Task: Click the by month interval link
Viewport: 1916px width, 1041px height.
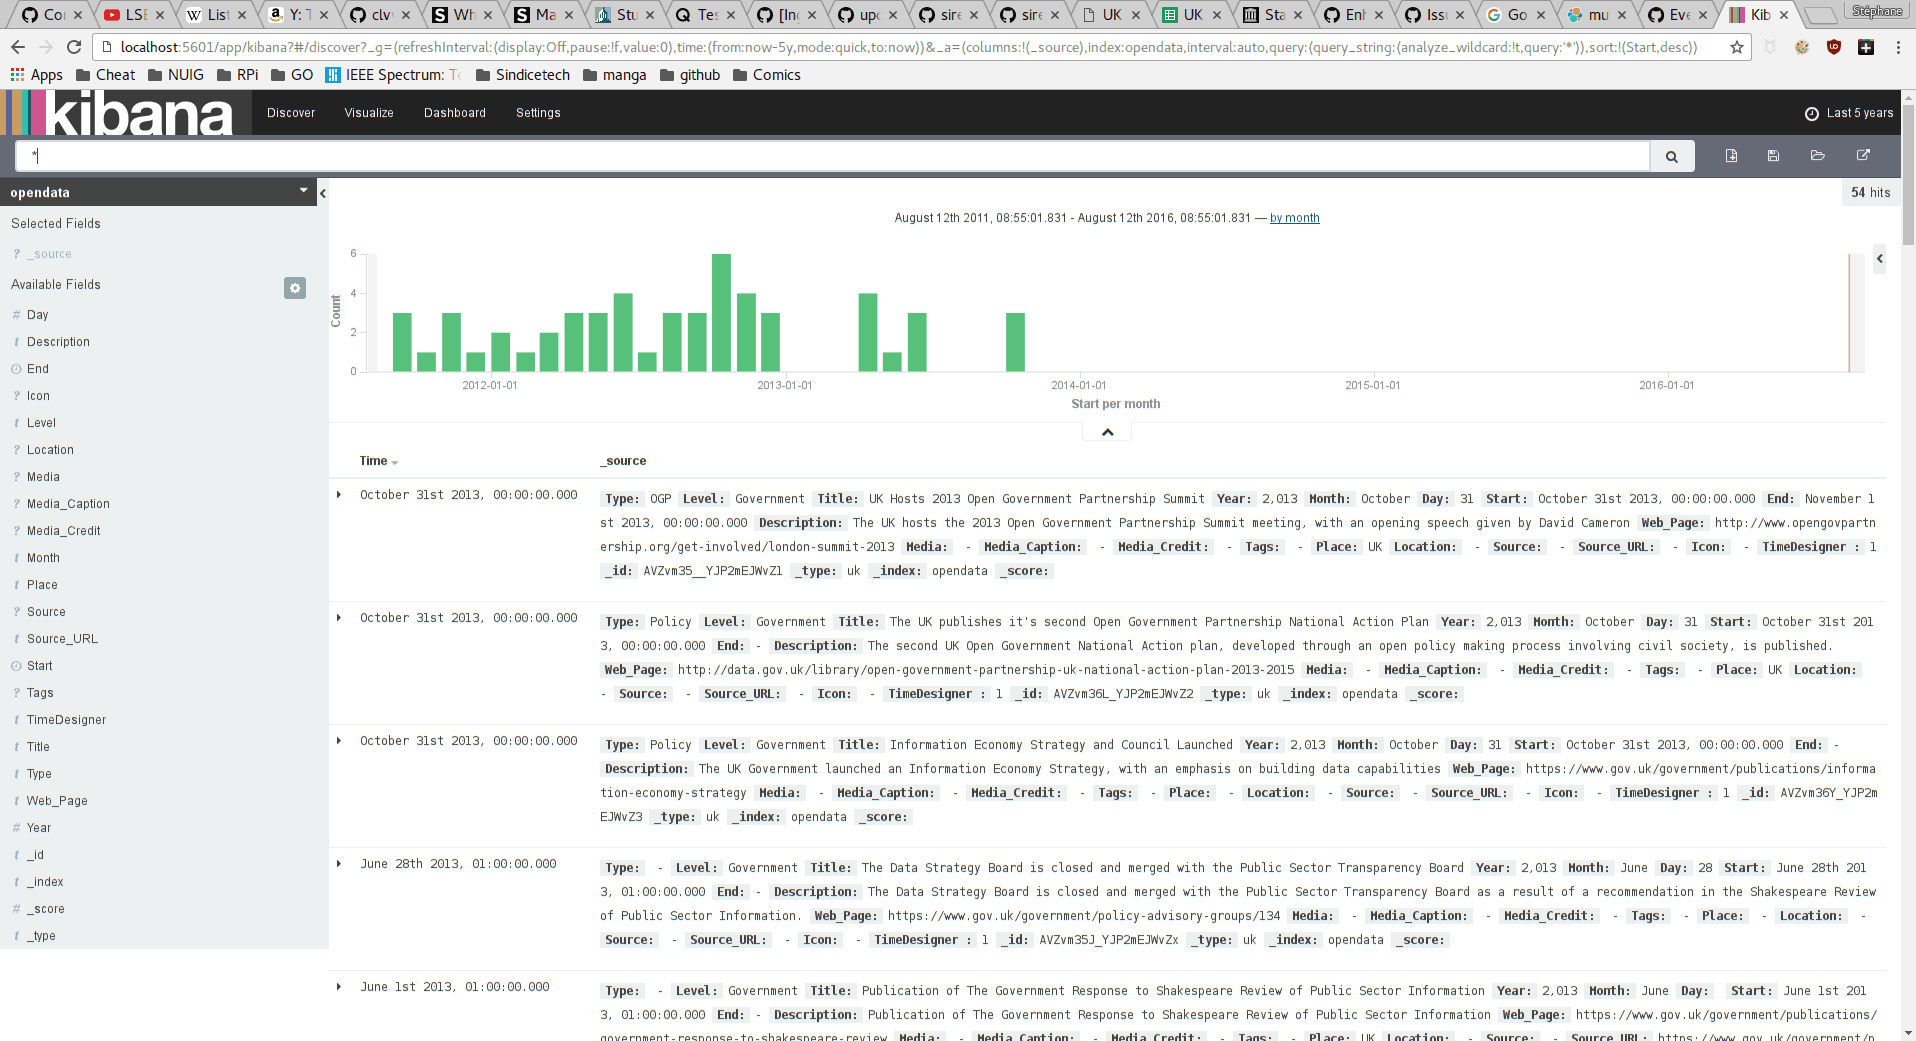Action: (x=1294, y=218)
